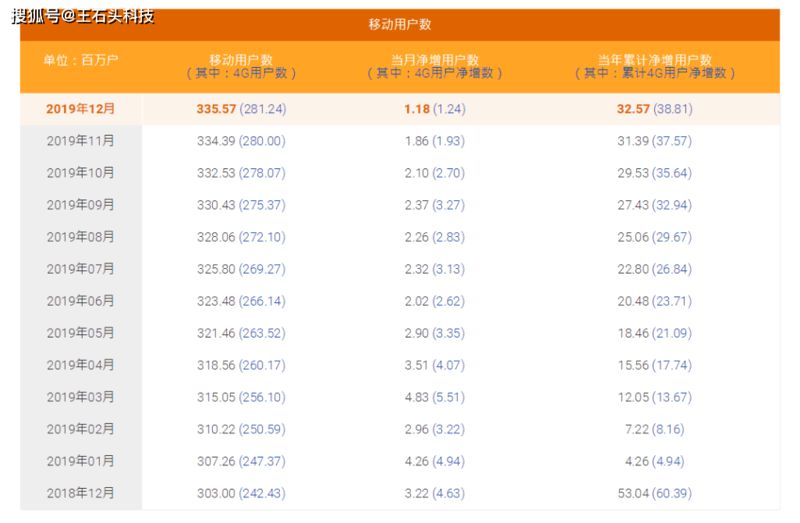
Task: Click the 移动用户数 title bar
Action: coord(400,24)
